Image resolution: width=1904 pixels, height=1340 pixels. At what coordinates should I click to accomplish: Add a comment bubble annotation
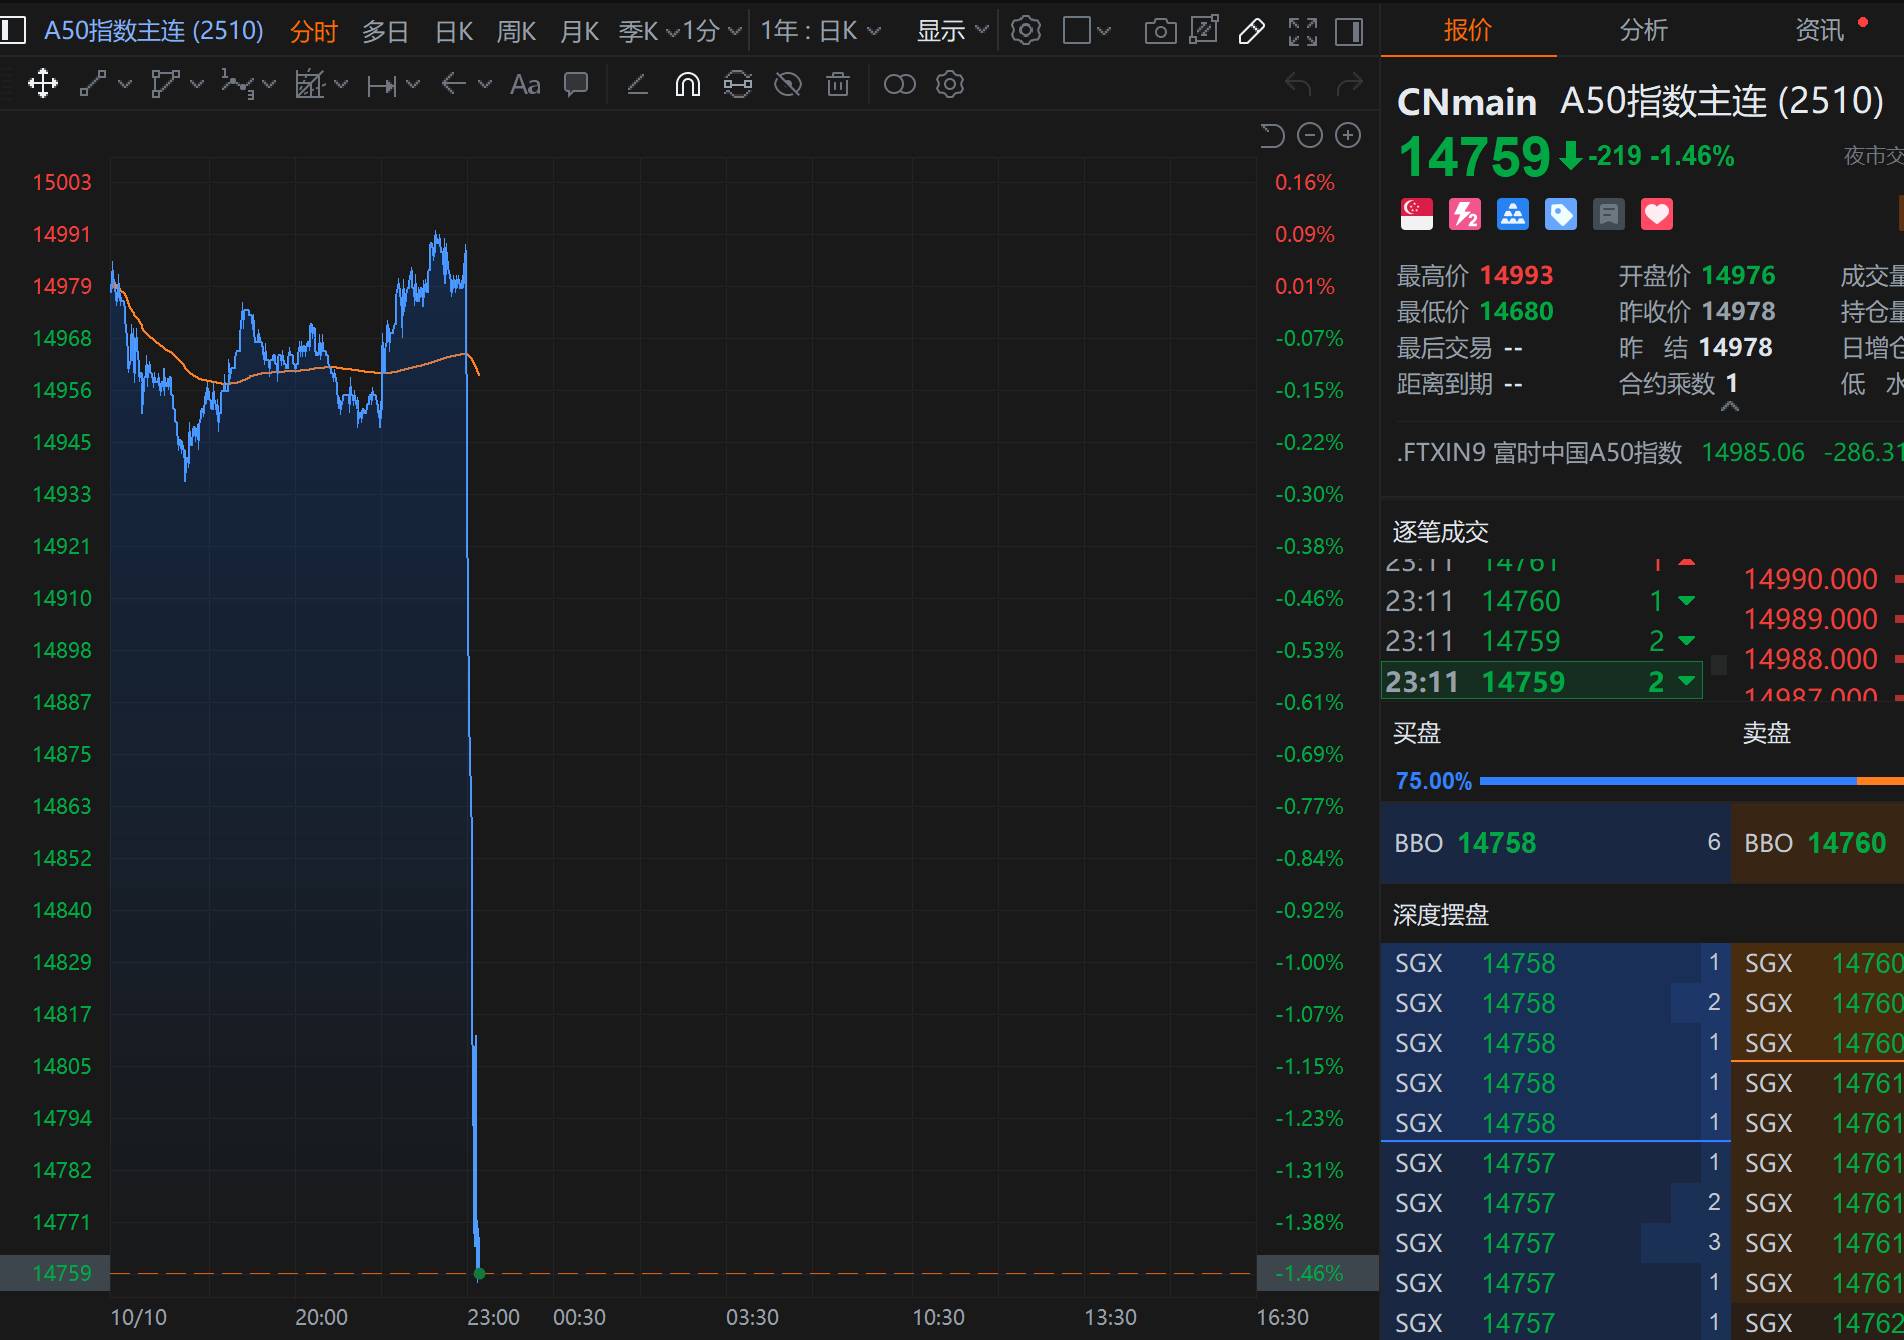(x=576, y=85)
